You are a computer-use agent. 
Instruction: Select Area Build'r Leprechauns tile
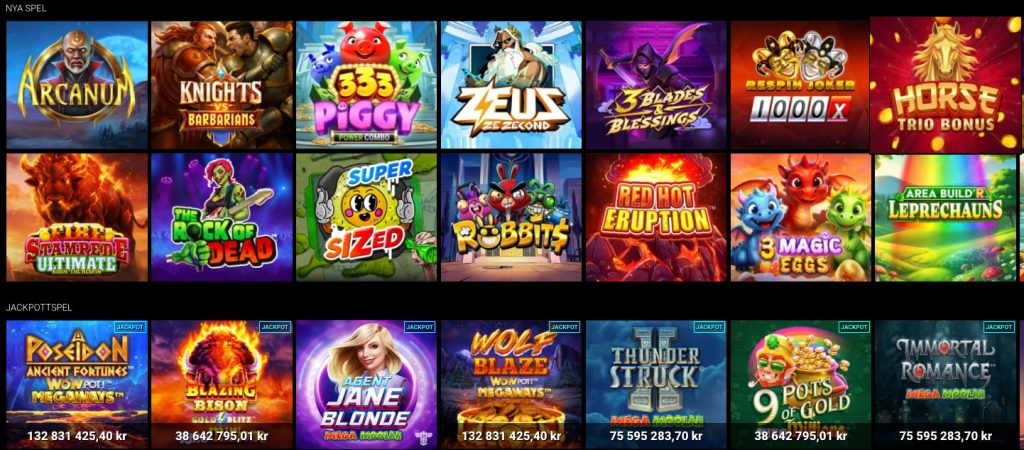point(946,217)
